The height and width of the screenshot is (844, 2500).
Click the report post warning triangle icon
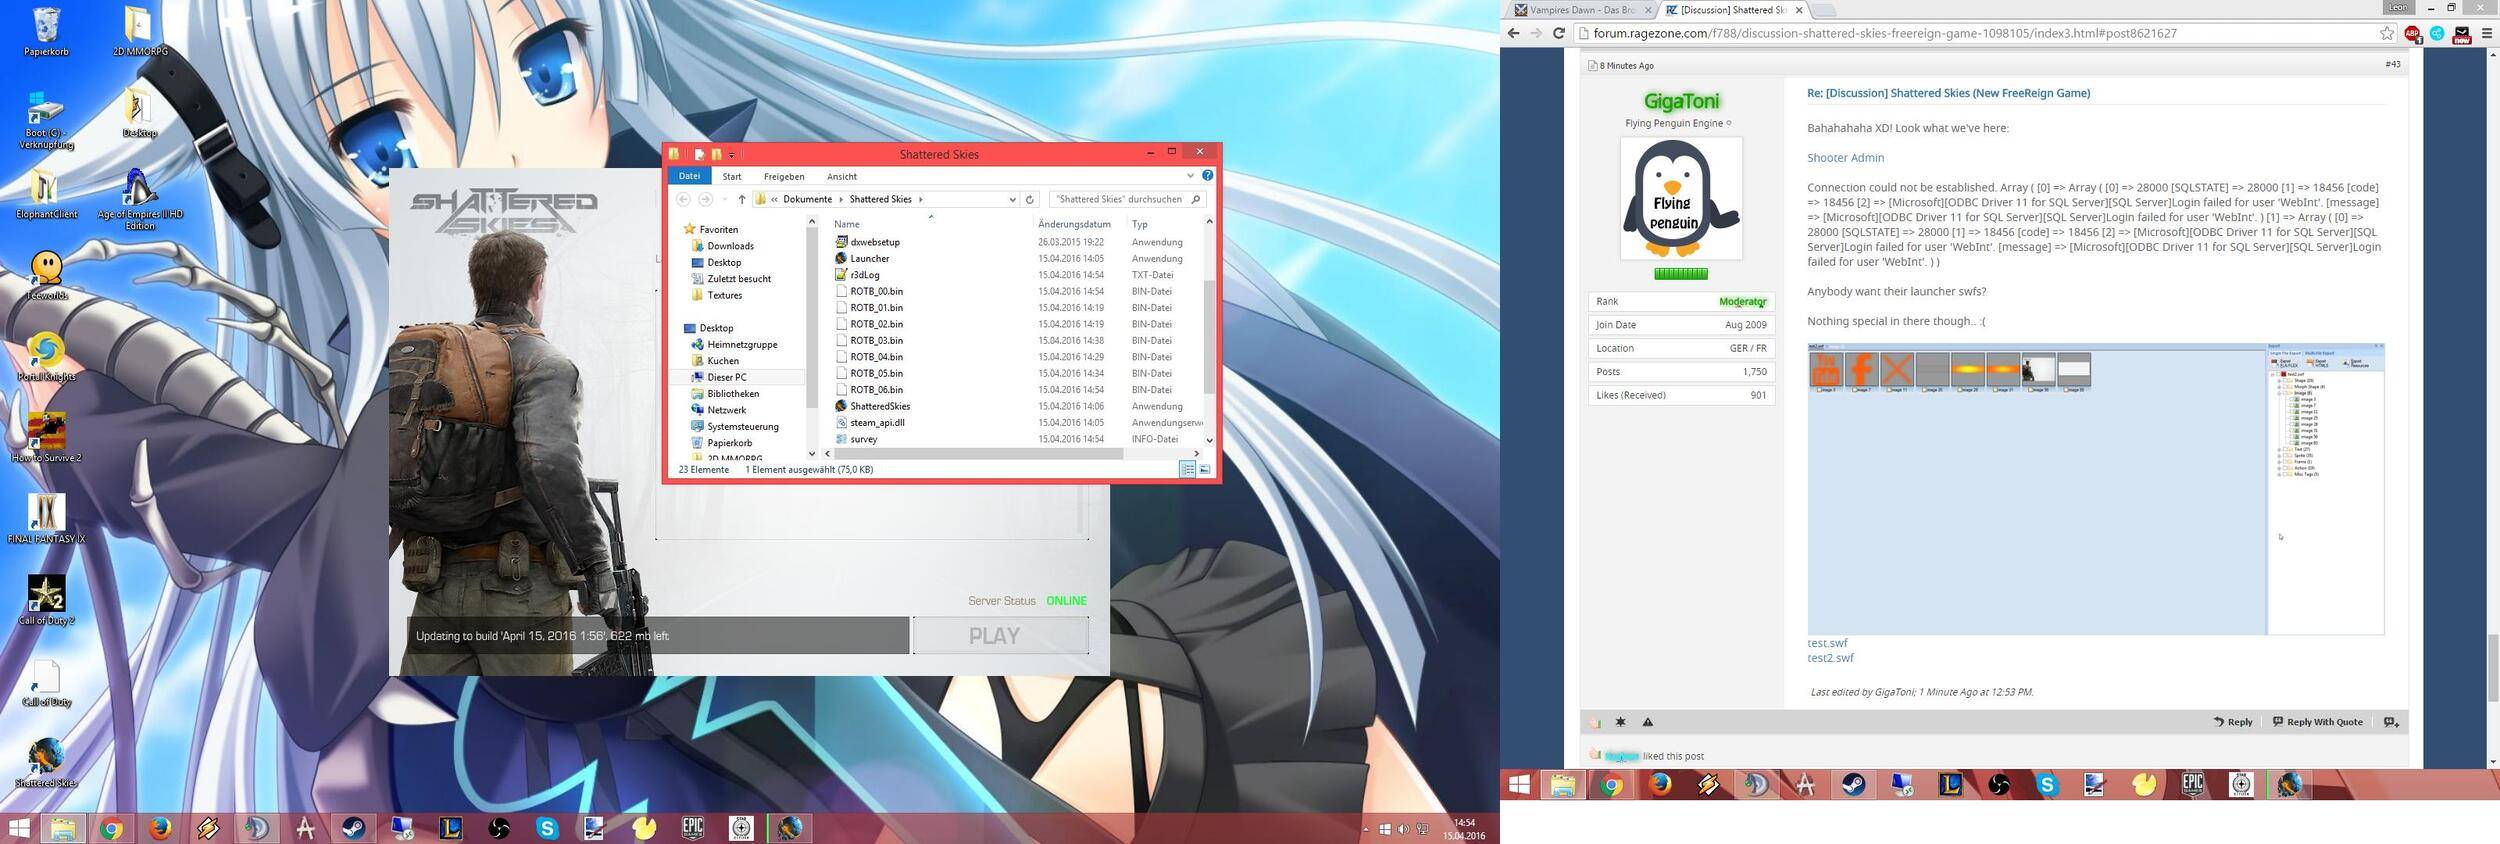coord(1648,722)
